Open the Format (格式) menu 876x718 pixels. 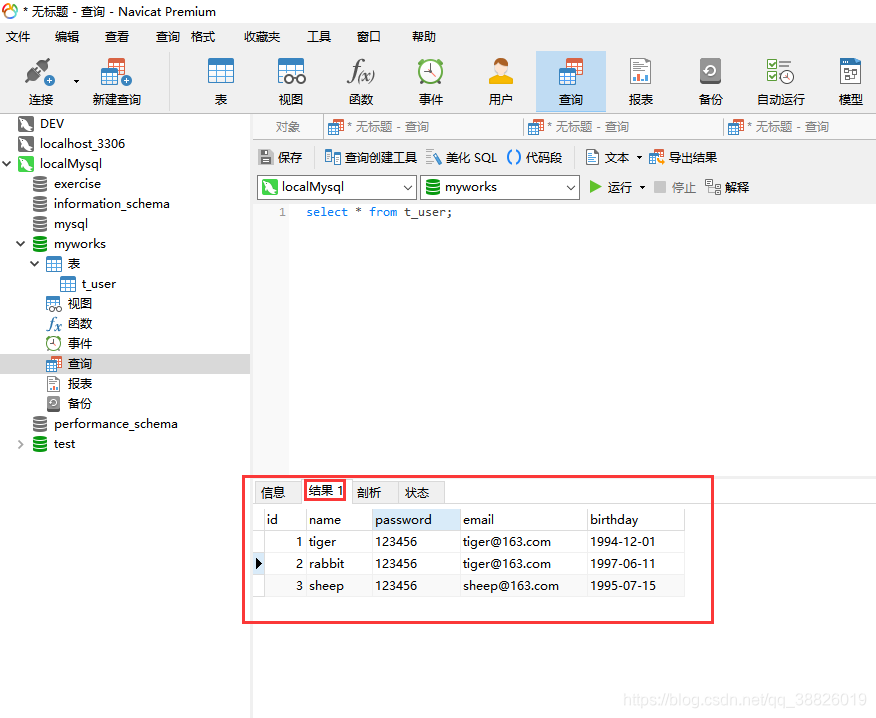[203, 37]
